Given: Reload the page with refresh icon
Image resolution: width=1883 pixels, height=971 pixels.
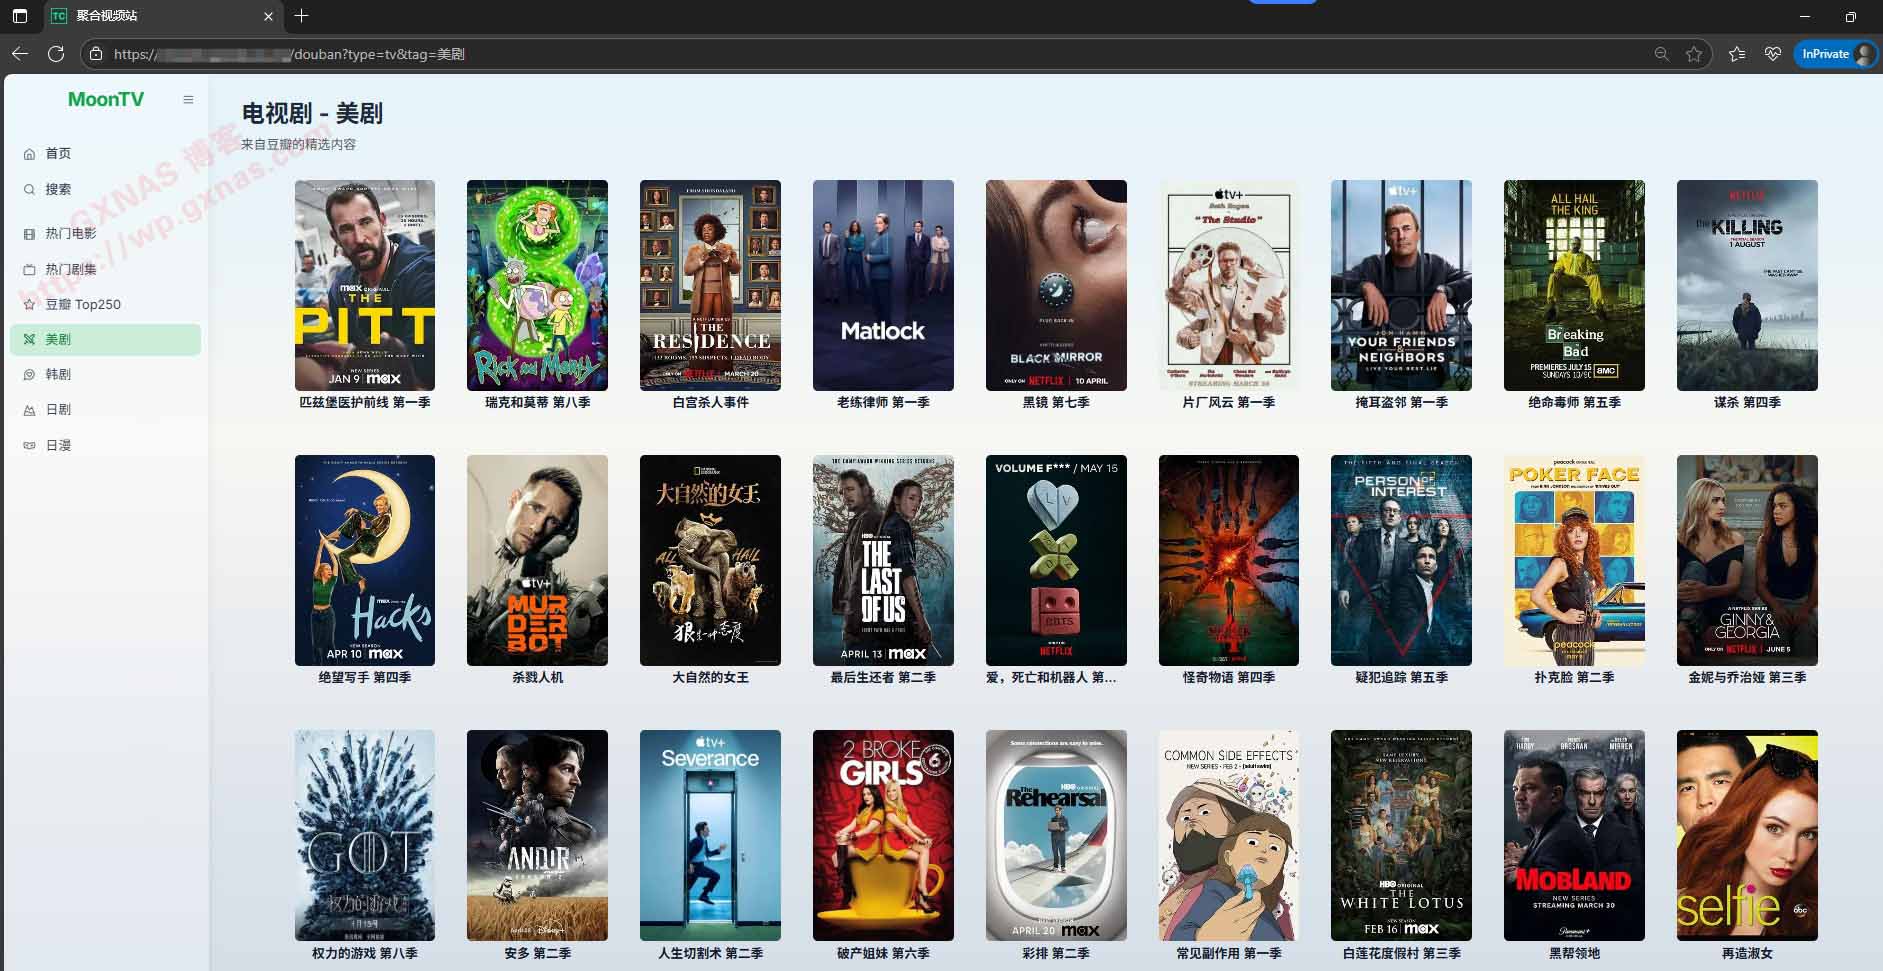Looking at the screenshot, I should point(56,54).
